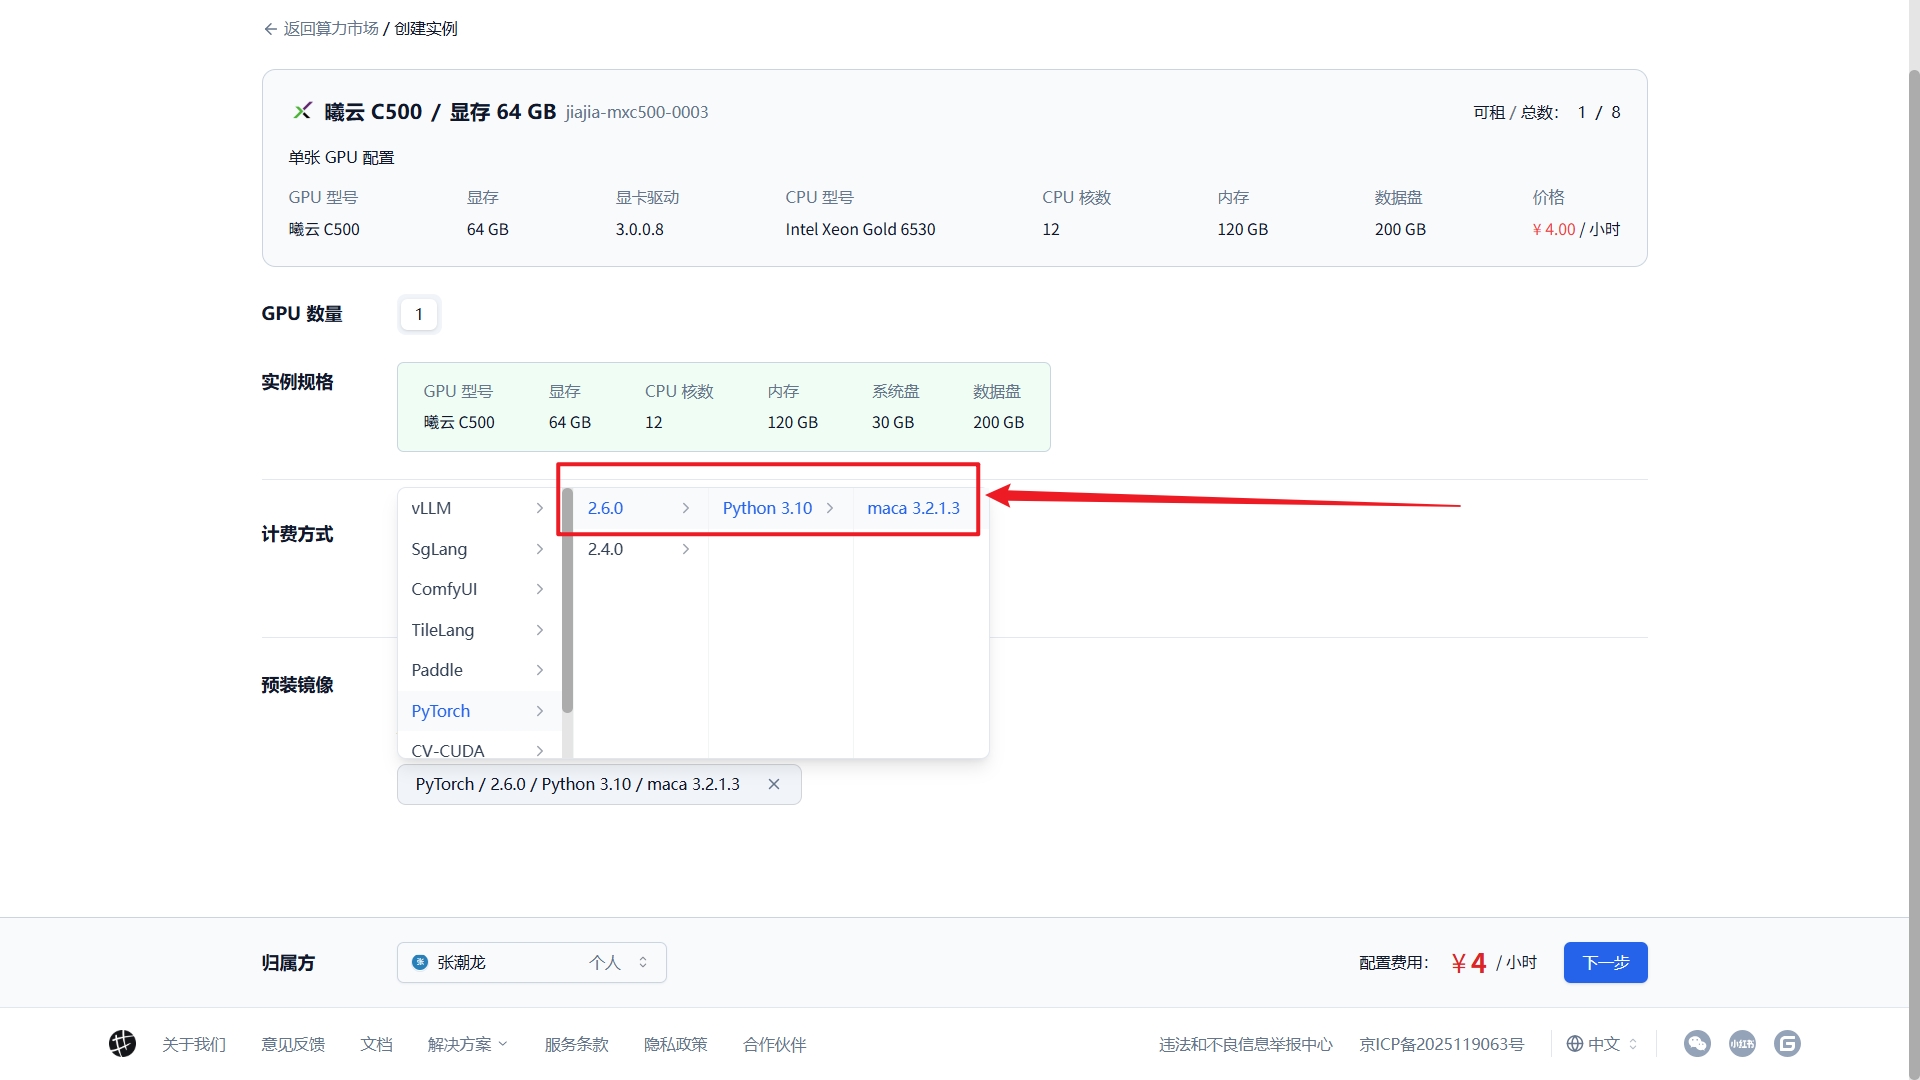Choose PyTorch version 2.4.0

639,549
